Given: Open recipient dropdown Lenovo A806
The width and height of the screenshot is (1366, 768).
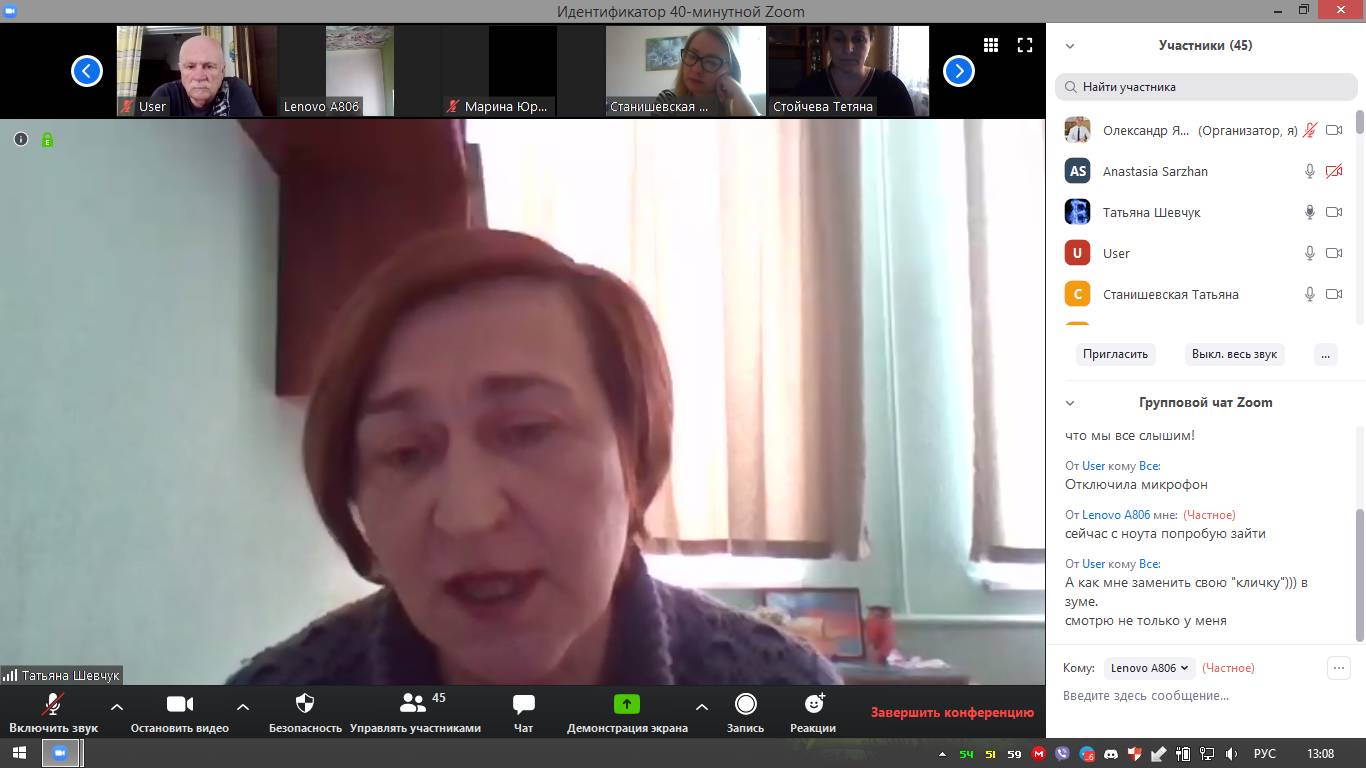Looking at the screenshot, I should coord(1150,668).
